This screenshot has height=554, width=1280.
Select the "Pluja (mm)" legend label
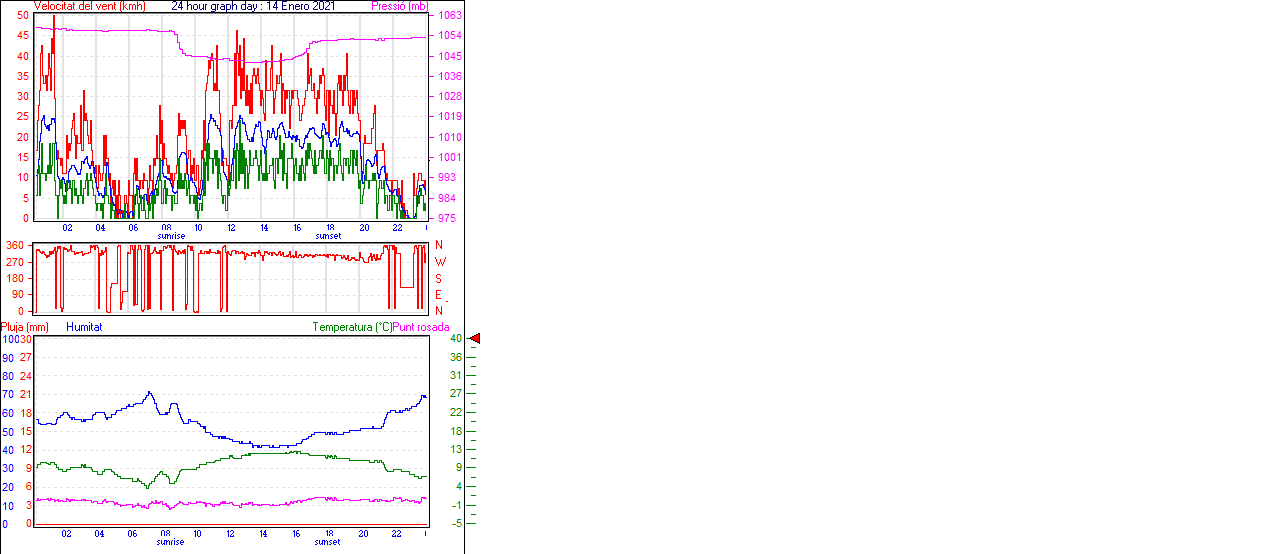point(25,327)
